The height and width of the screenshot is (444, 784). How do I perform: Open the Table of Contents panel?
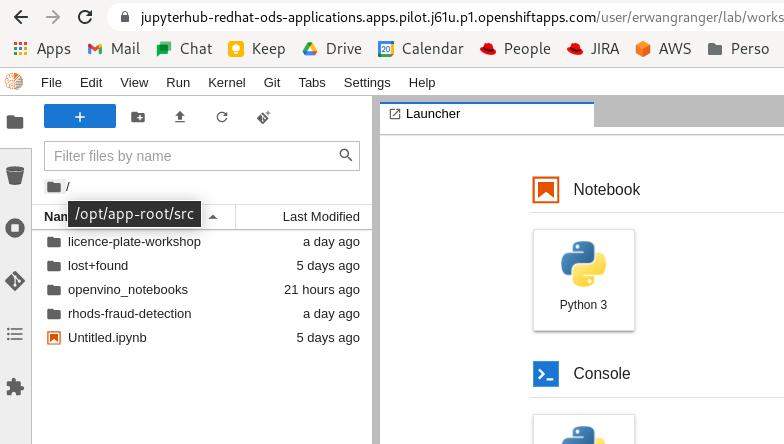click(15, 334)
